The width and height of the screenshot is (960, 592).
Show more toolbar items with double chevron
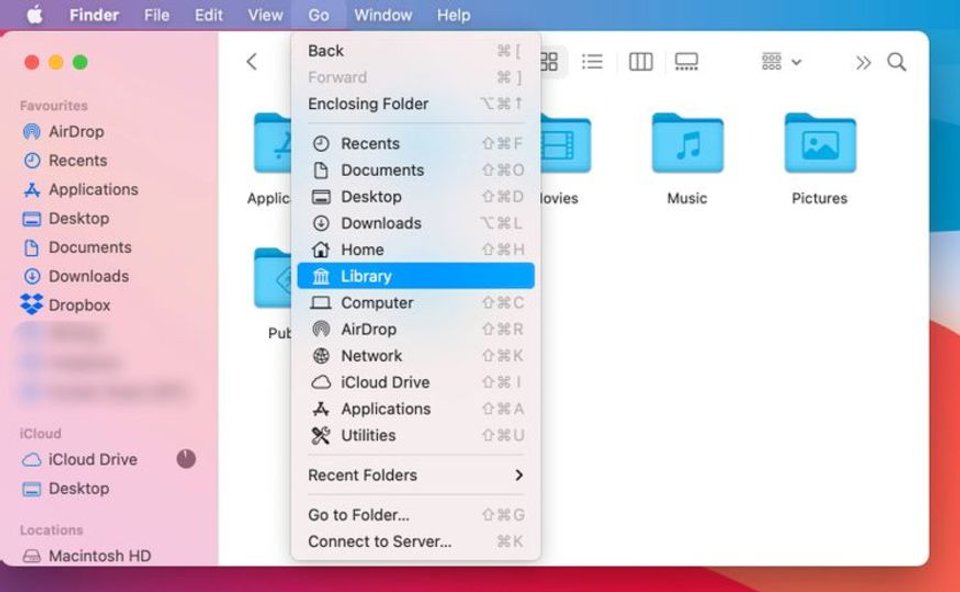[863, 62]
